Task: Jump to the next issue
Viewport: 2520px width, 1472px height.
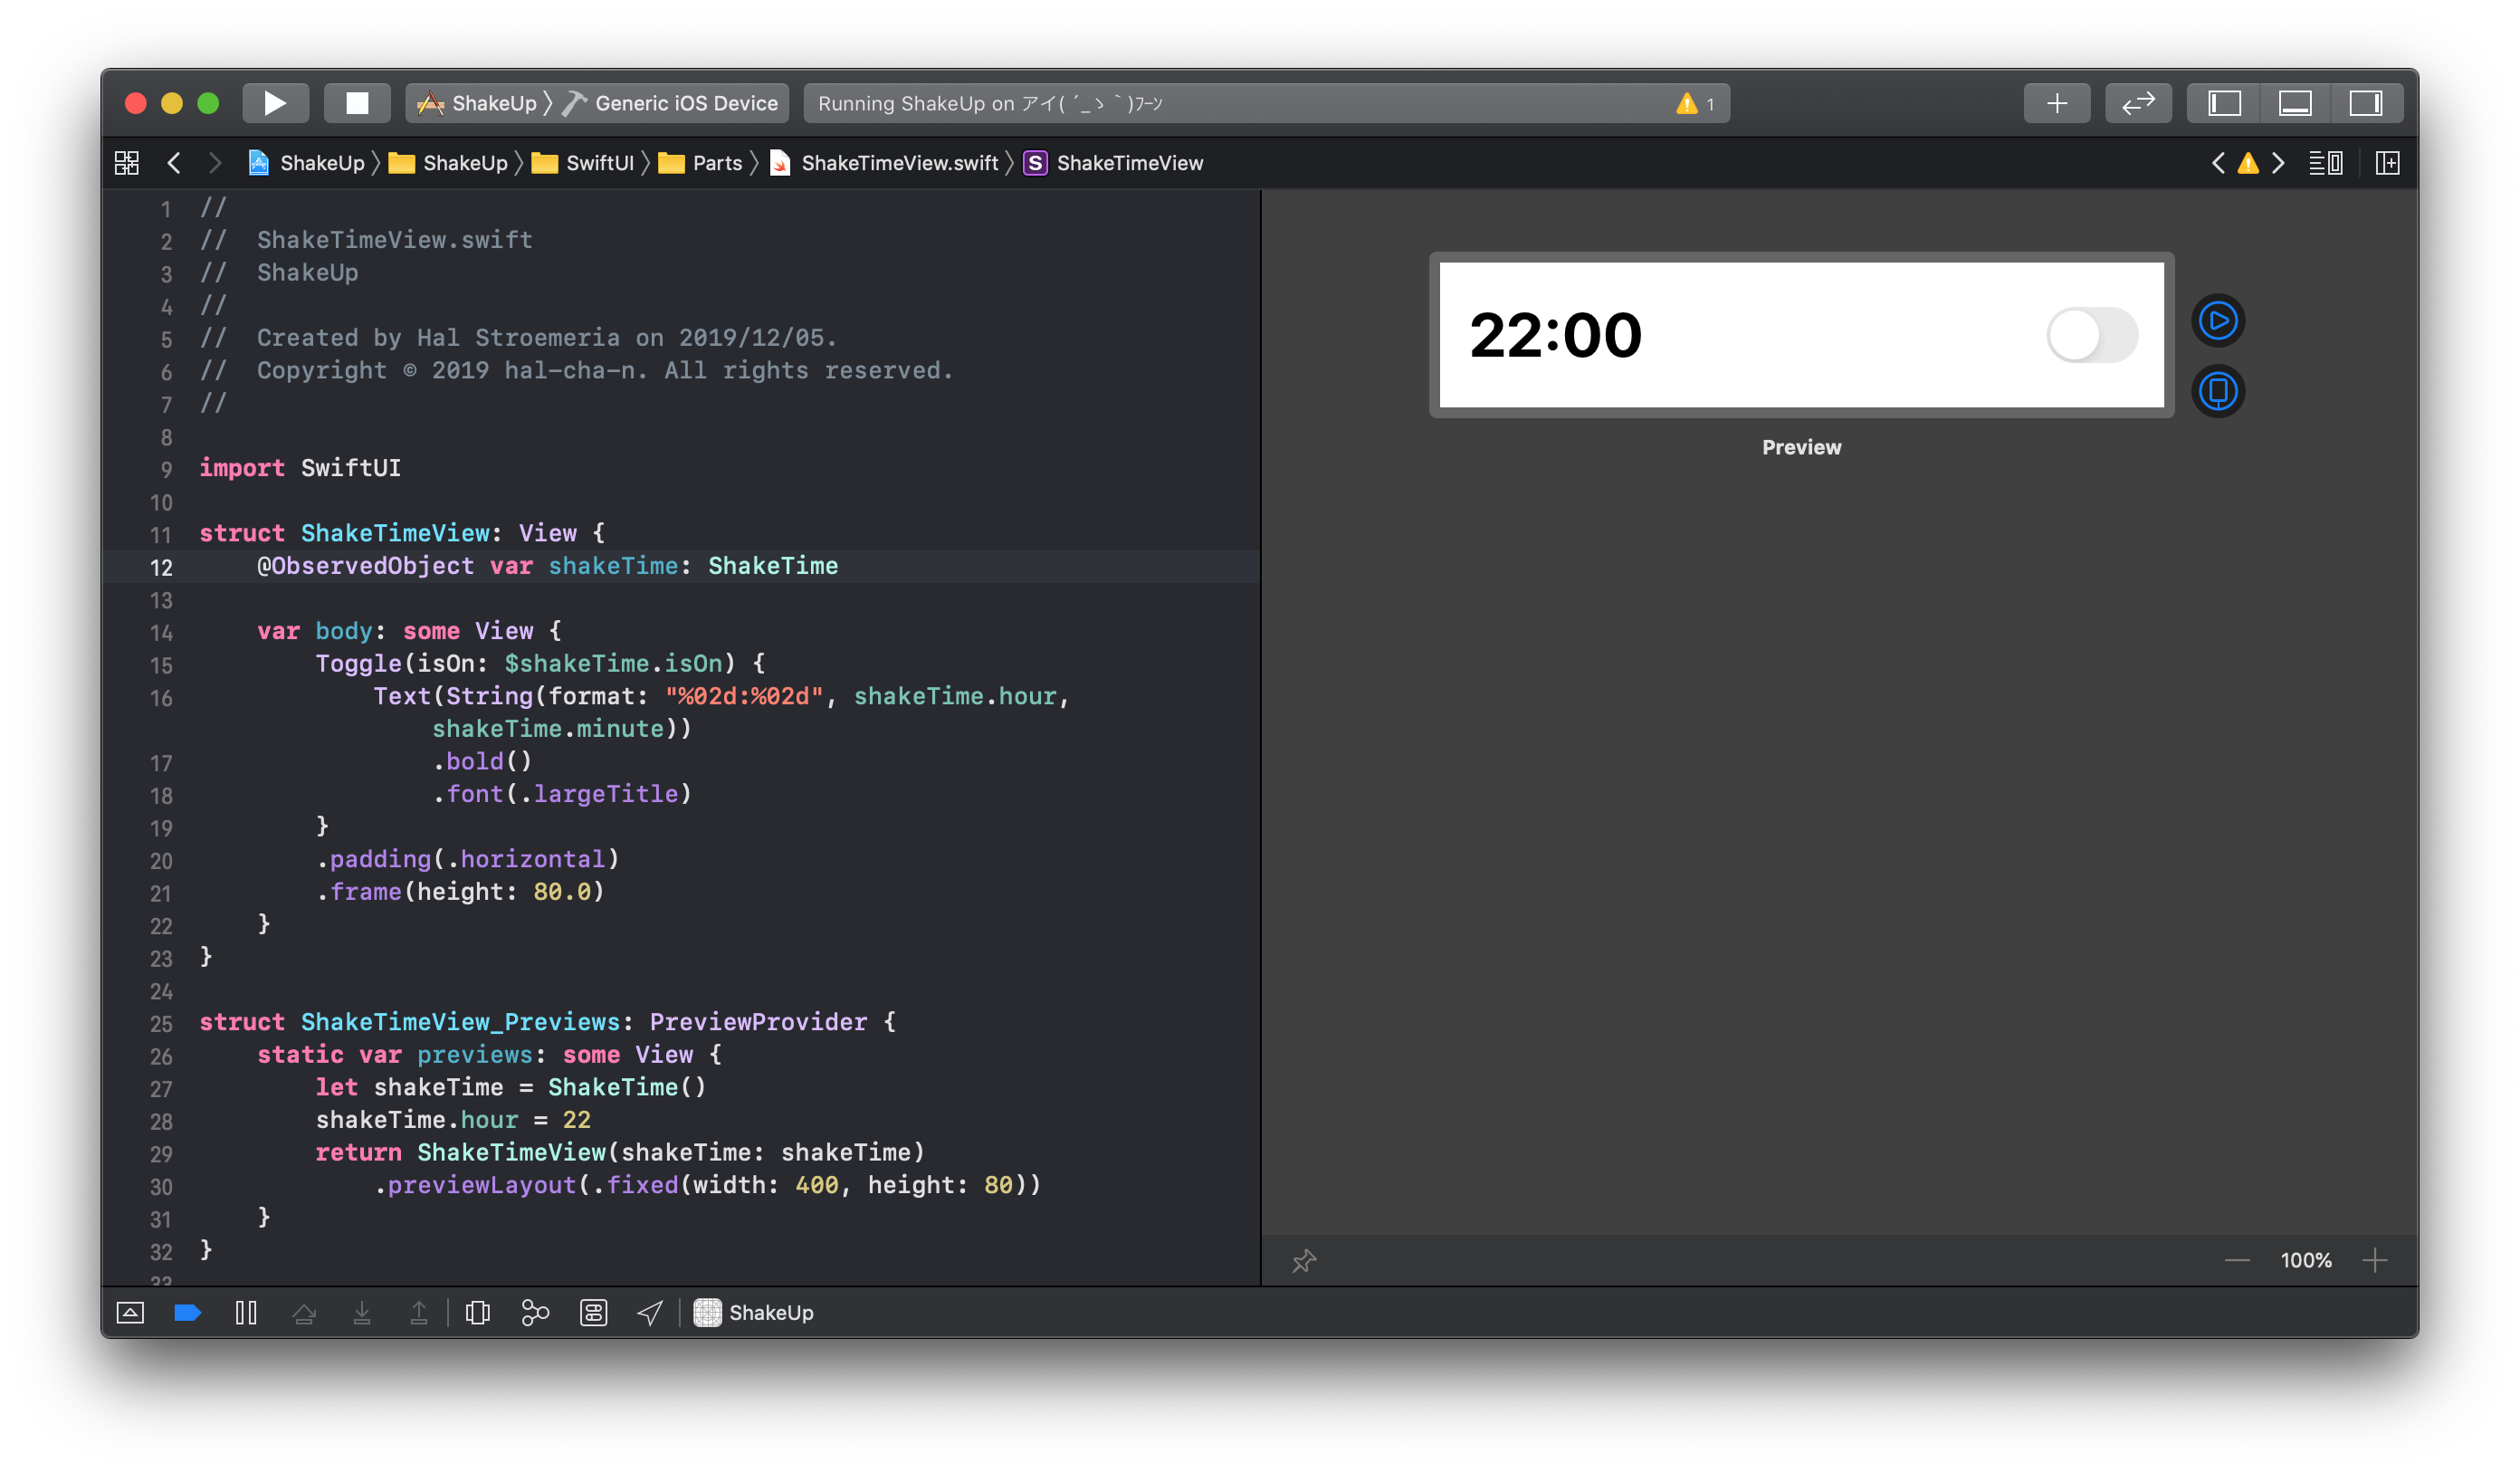Action: [x=2278, y=163]
